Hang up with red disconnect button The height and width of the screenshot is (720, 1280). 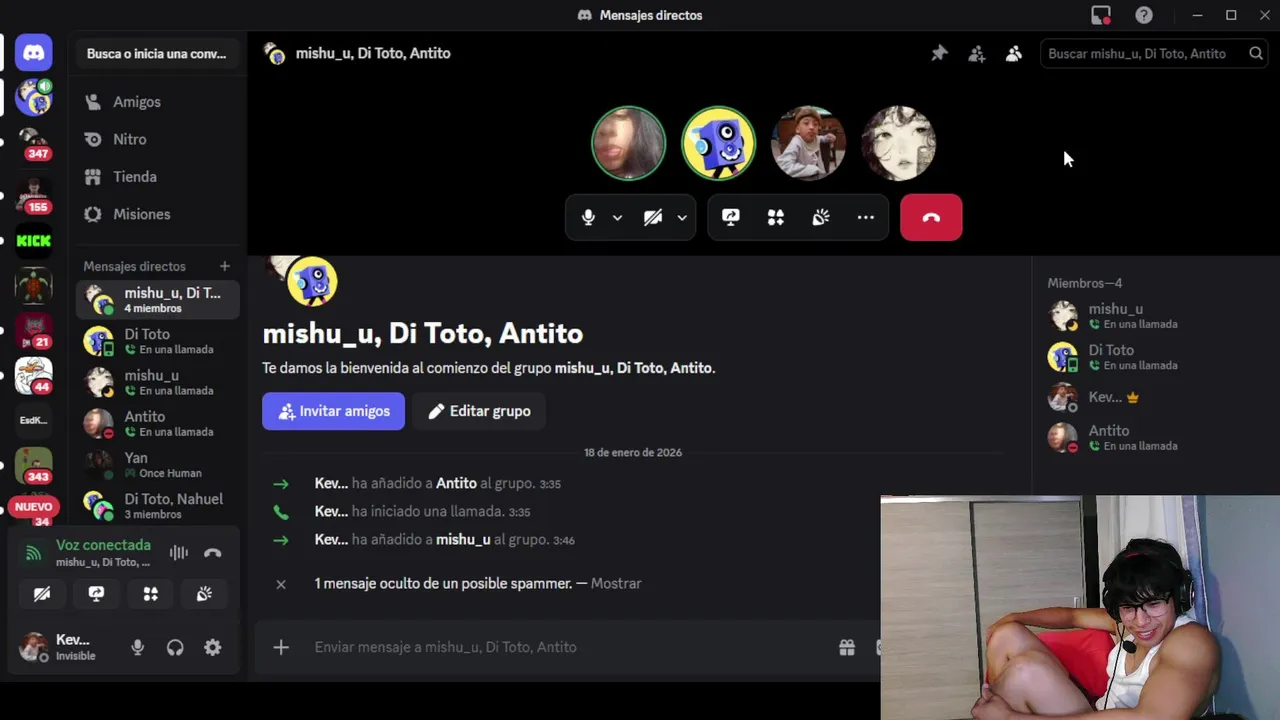click(x=931, y=217)
